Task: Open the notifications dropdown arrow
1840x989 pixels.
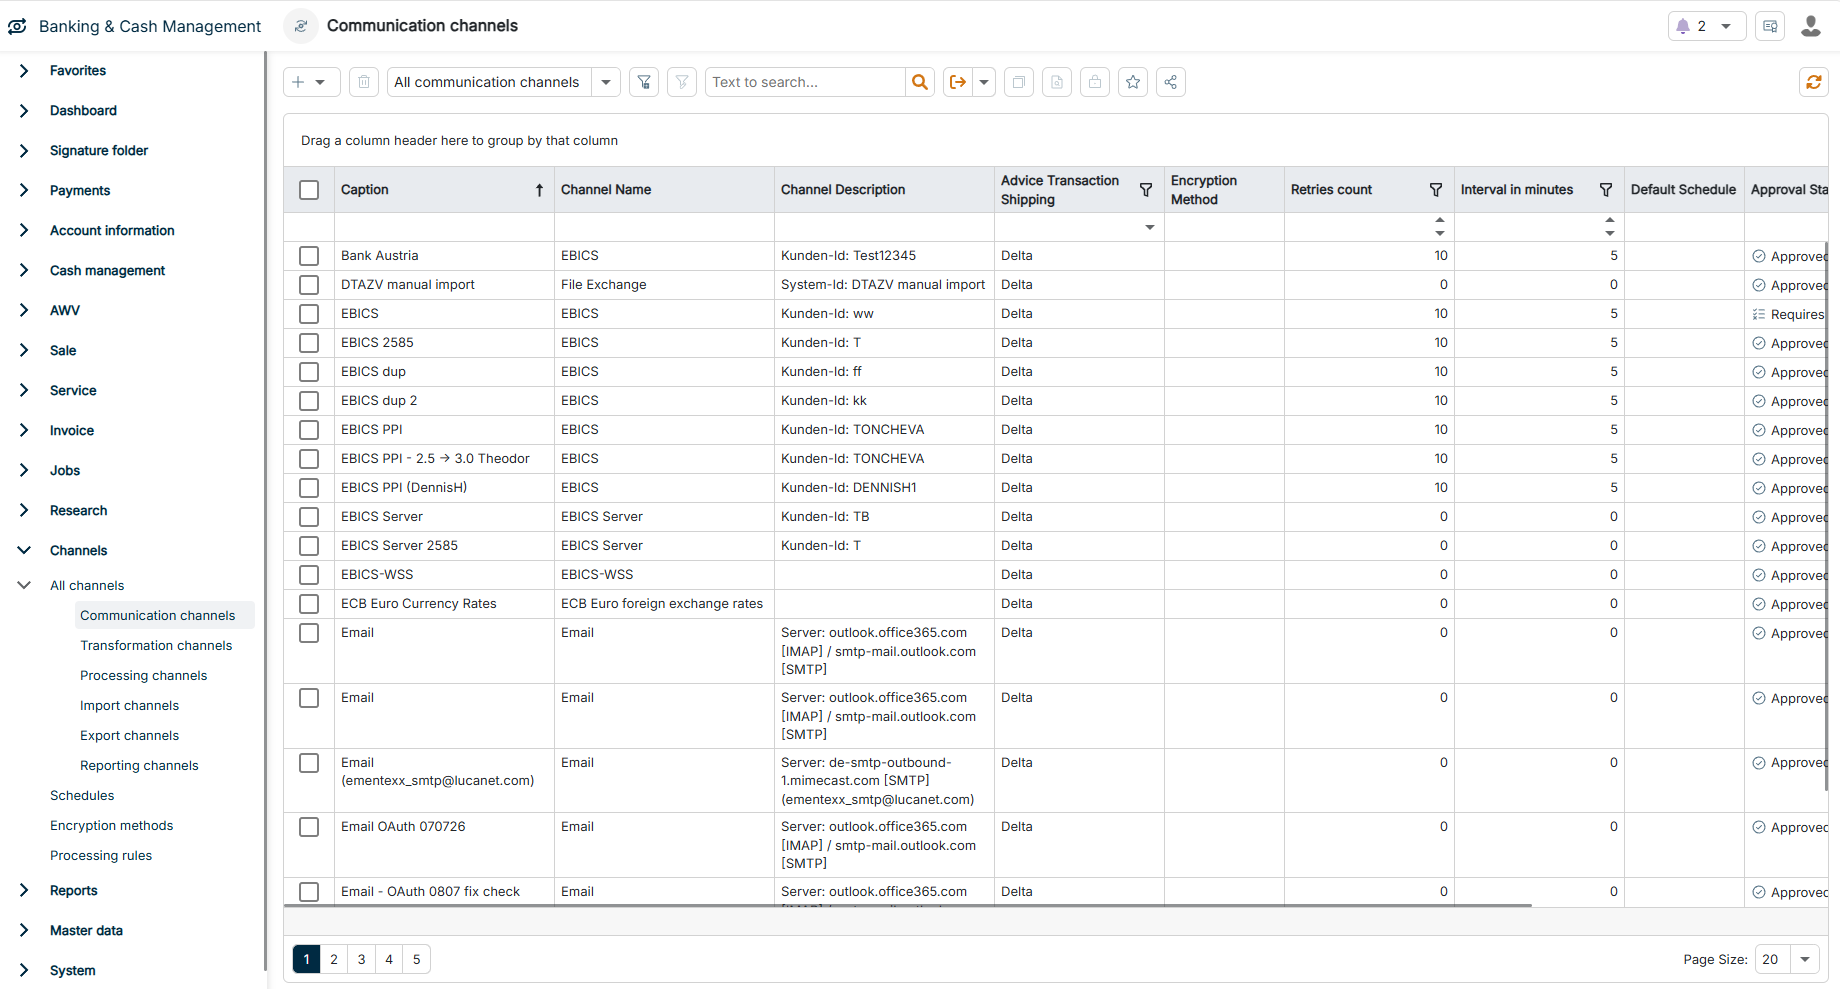Action: pyautogui.click(x=1726, y=26)
